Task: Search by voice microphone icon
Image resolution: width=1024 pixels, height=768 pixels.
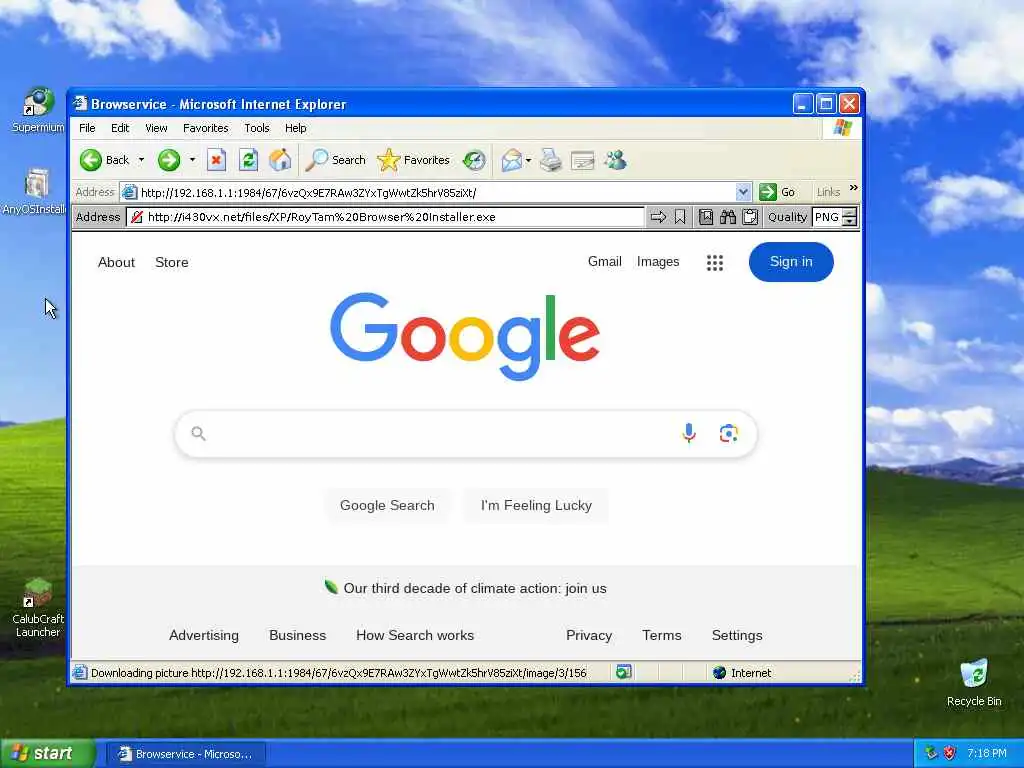Action: tap(688, 433)
